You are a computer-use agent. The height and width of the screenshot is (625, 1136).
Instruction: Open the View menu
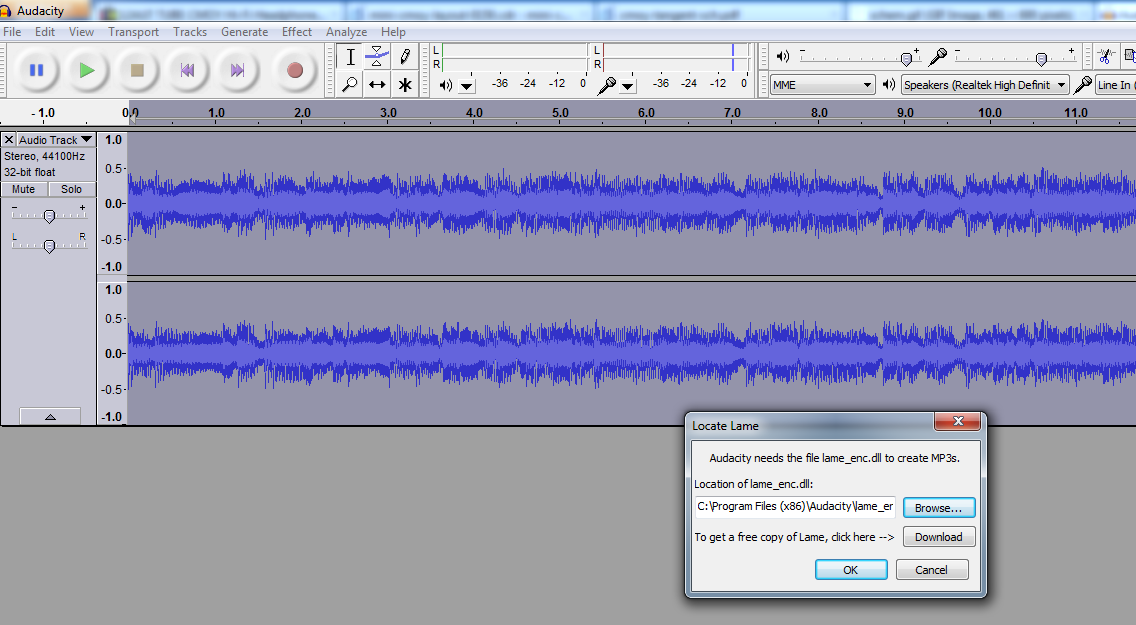(x=81, y=32)
